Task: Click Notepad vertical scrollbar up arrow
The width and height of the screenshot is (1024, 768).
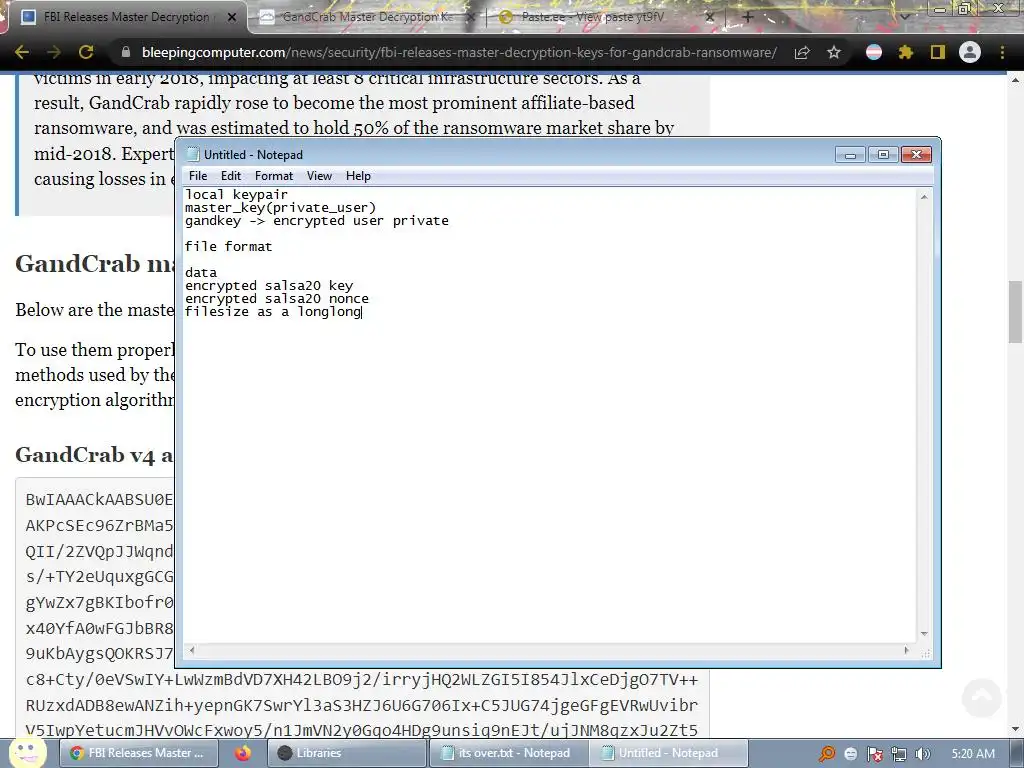Action: tap(924, 197)
